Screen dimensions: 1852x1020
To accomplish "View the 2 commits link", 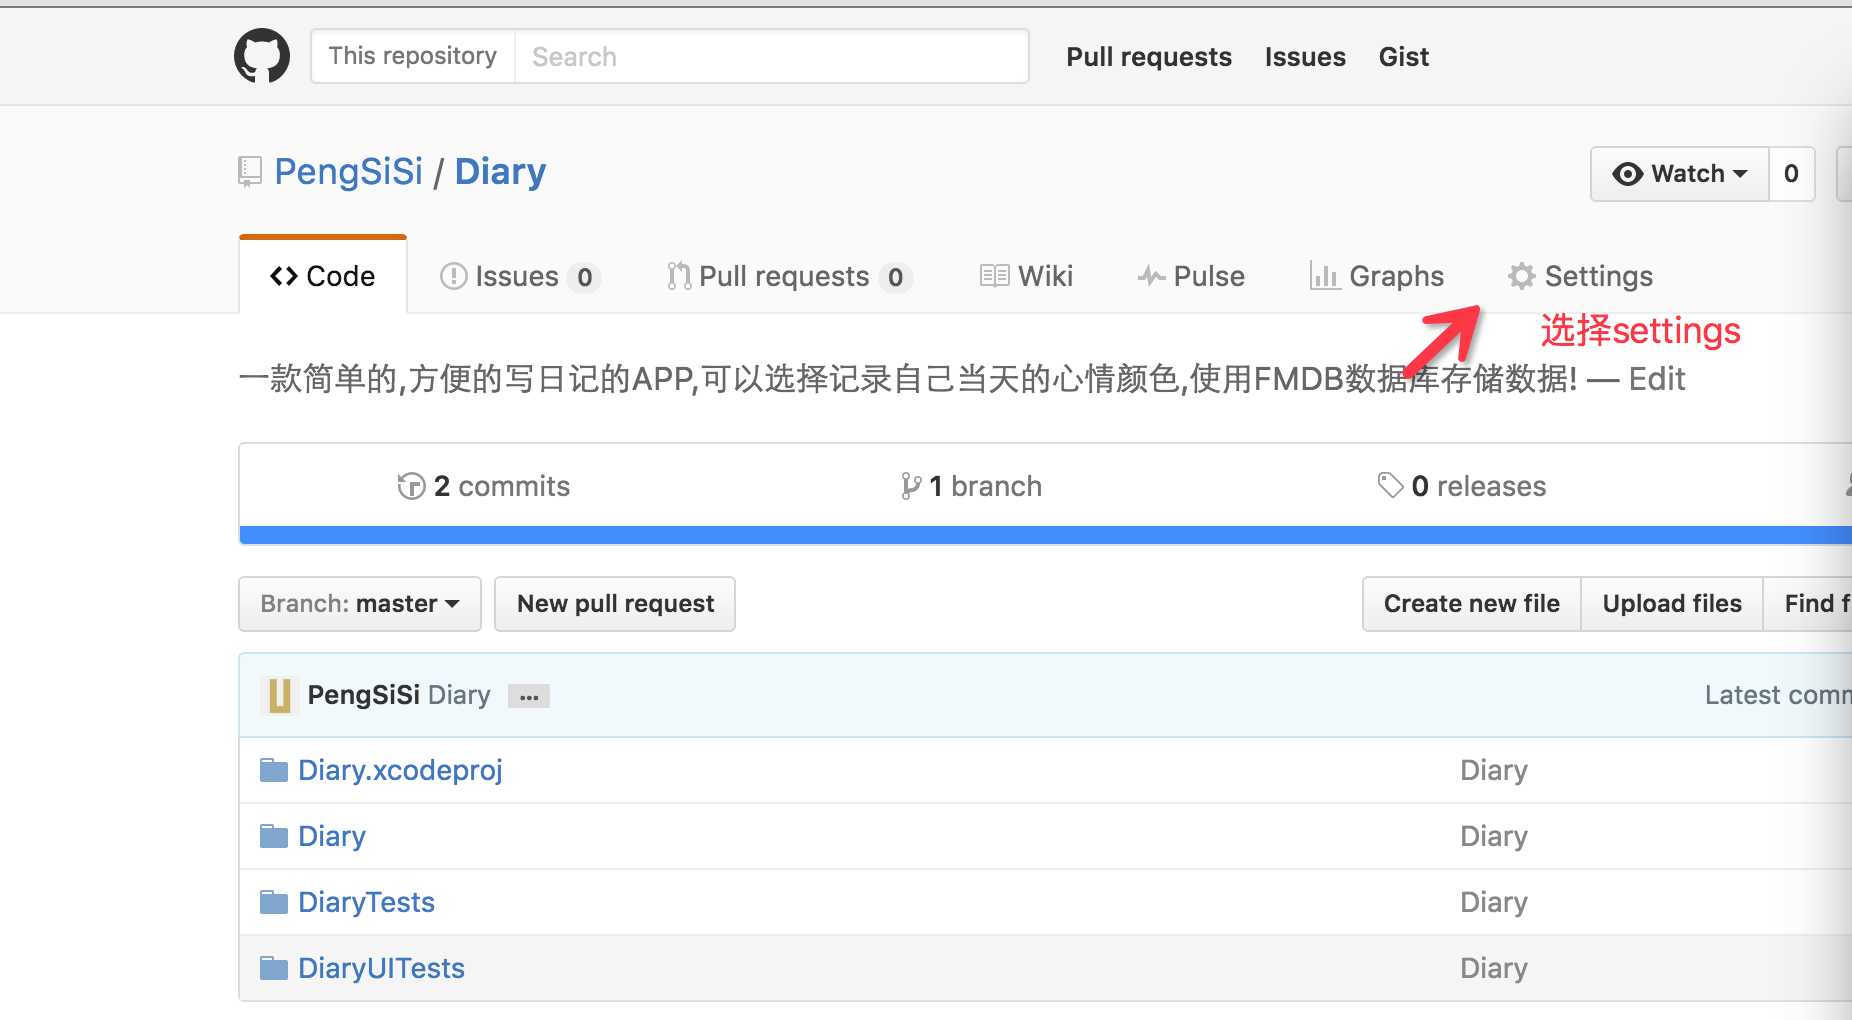I will click(484, 486).
